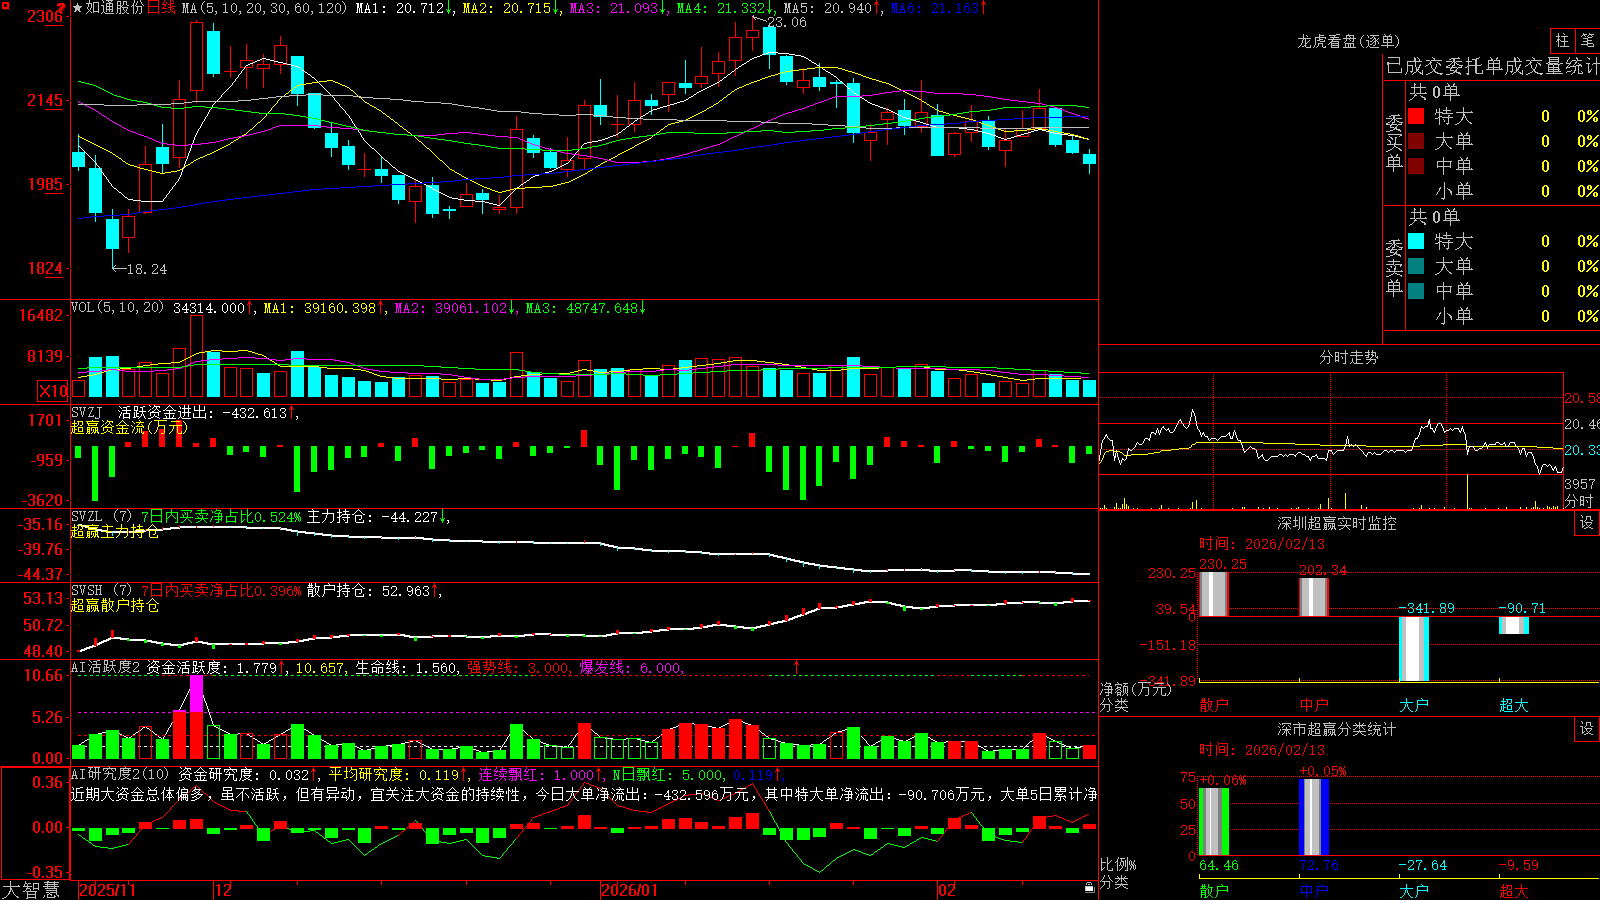Click the 大智慧 logo
This screenshot has width=1600, height=900.
click(x=31, y=889)
